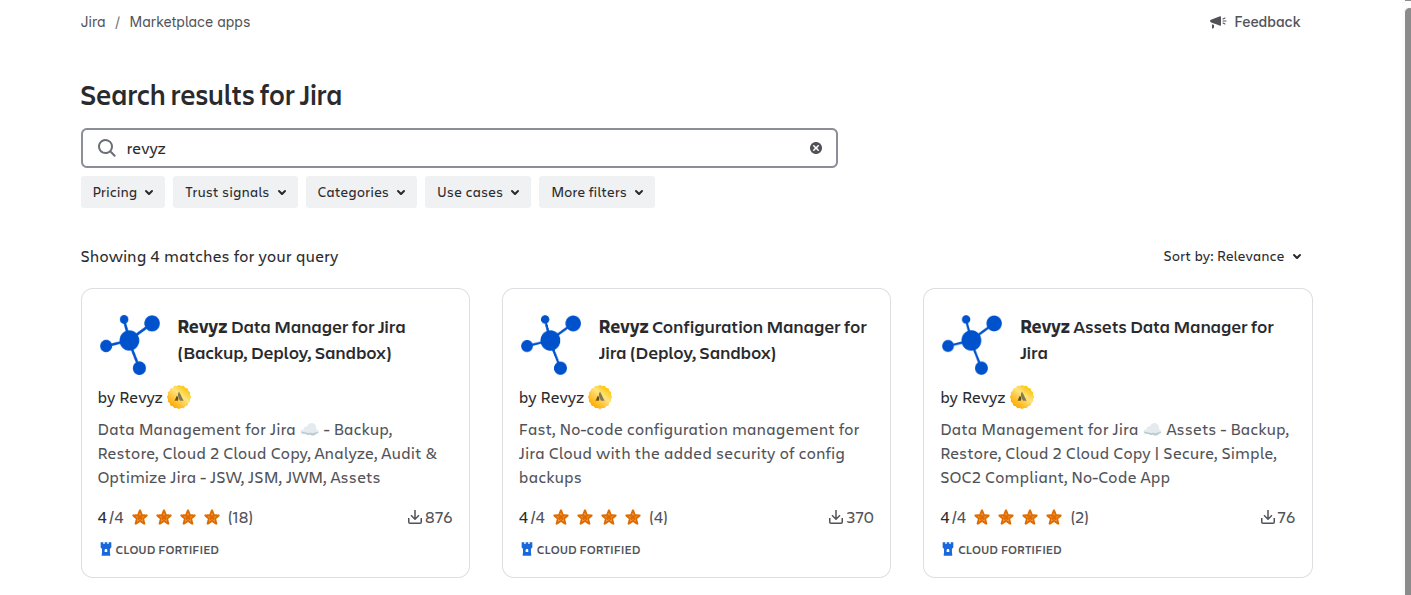Click Cloud Fortified badge on Configuration Manager card
The height and width of the screenshot is (595, 1411).
(x=580, y=549)
